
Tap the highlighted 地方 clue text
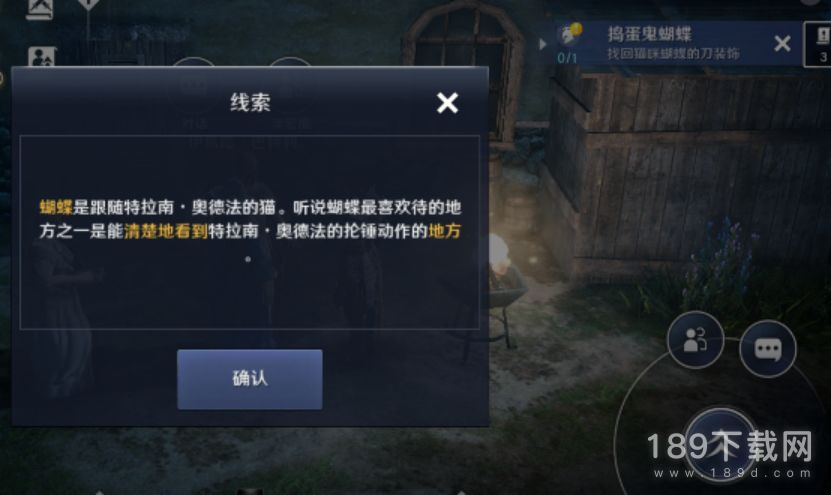coord(444,231)
